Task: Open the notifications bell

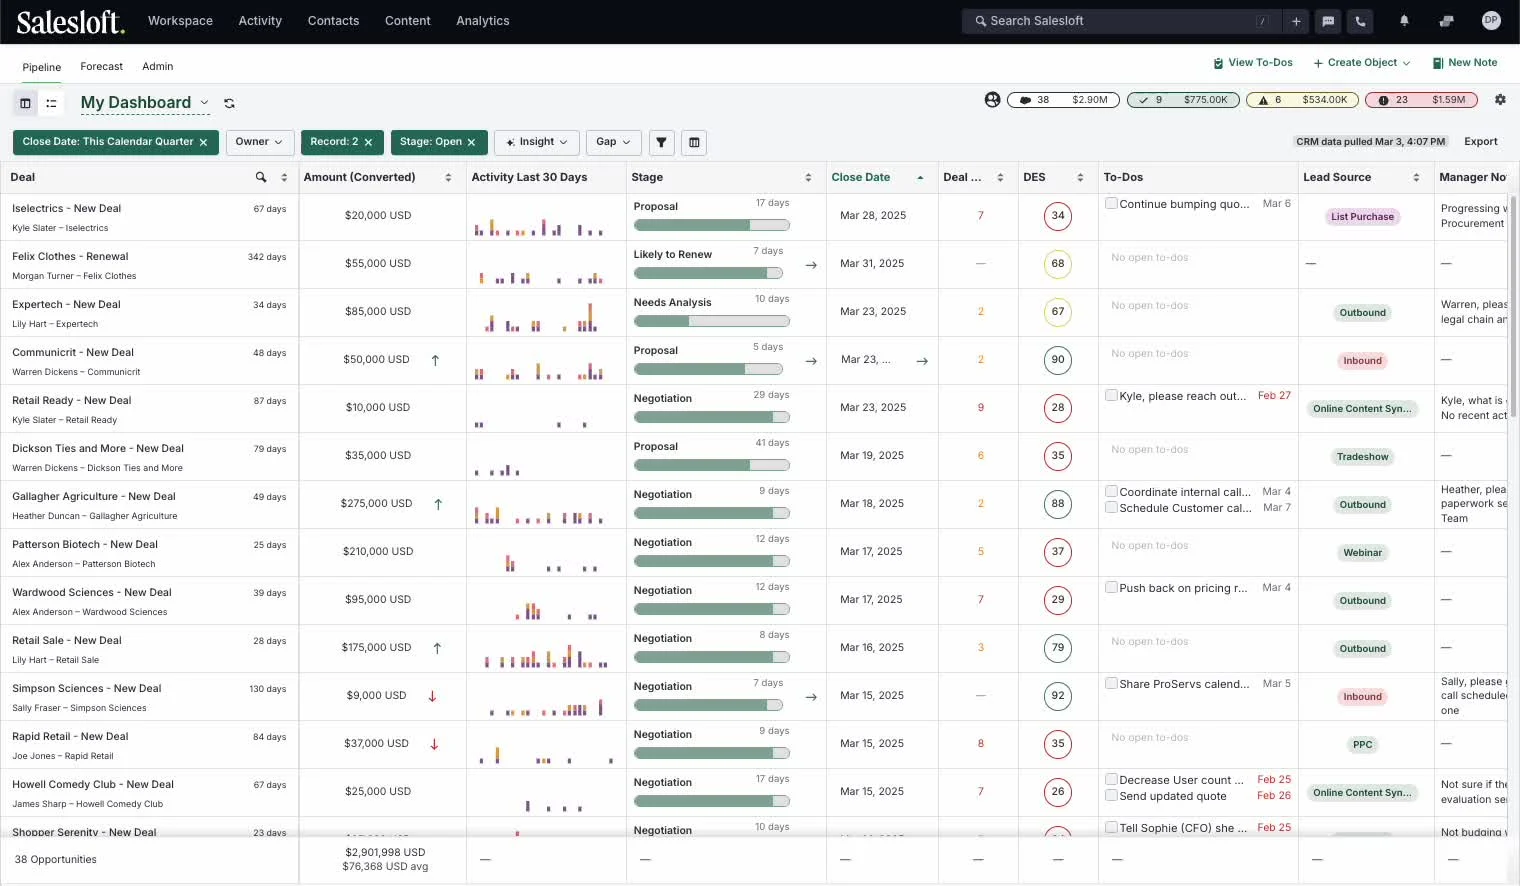Action: [x=1404, y=21]
